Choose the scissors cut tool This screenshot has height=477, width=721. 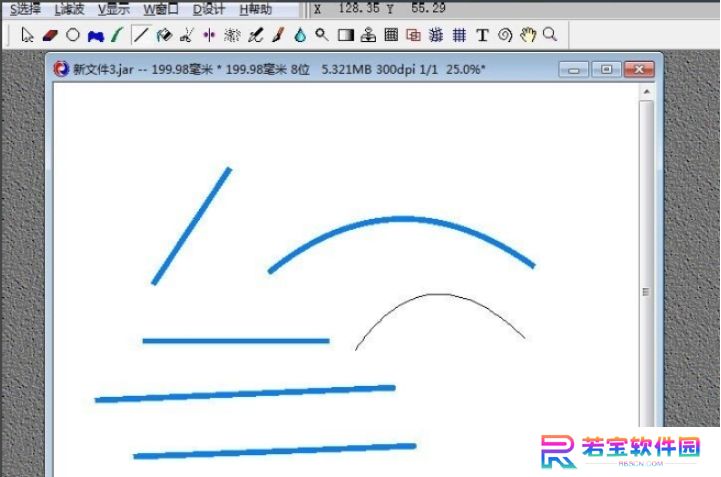click(186, 35)
